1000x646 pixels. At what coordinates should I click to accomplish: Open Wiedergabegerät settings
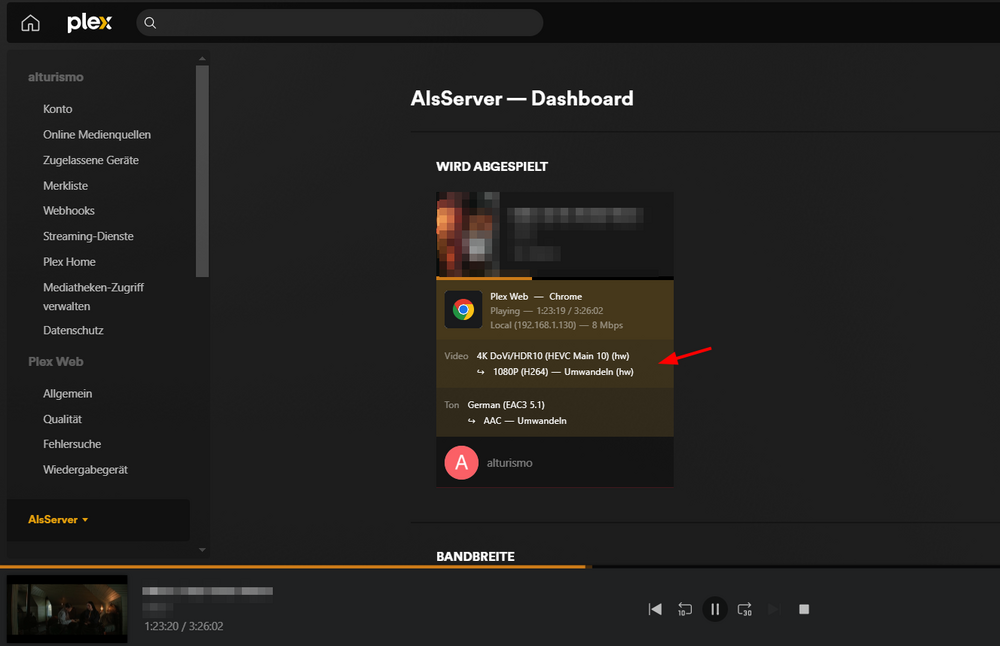tap(85, 469)
